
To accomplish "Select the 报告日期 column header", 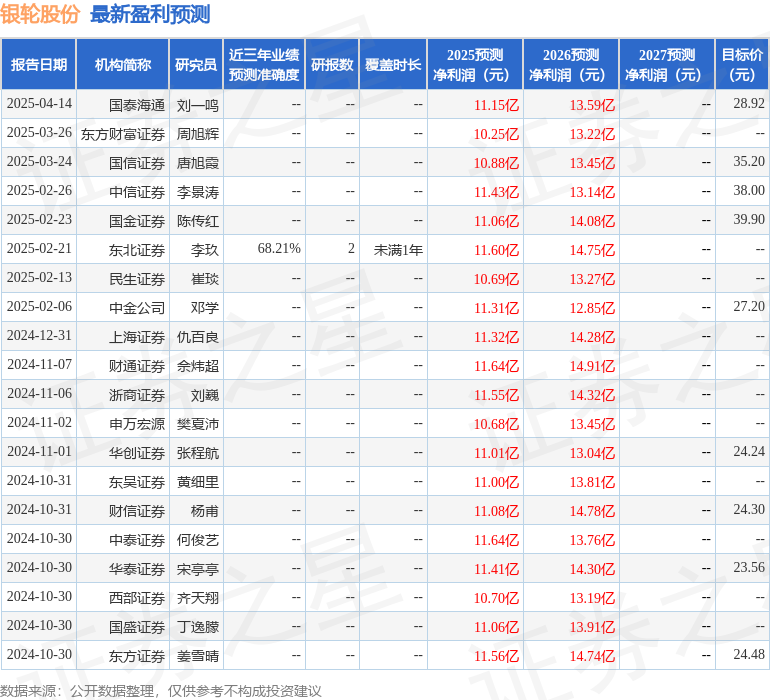I will 39,65.
